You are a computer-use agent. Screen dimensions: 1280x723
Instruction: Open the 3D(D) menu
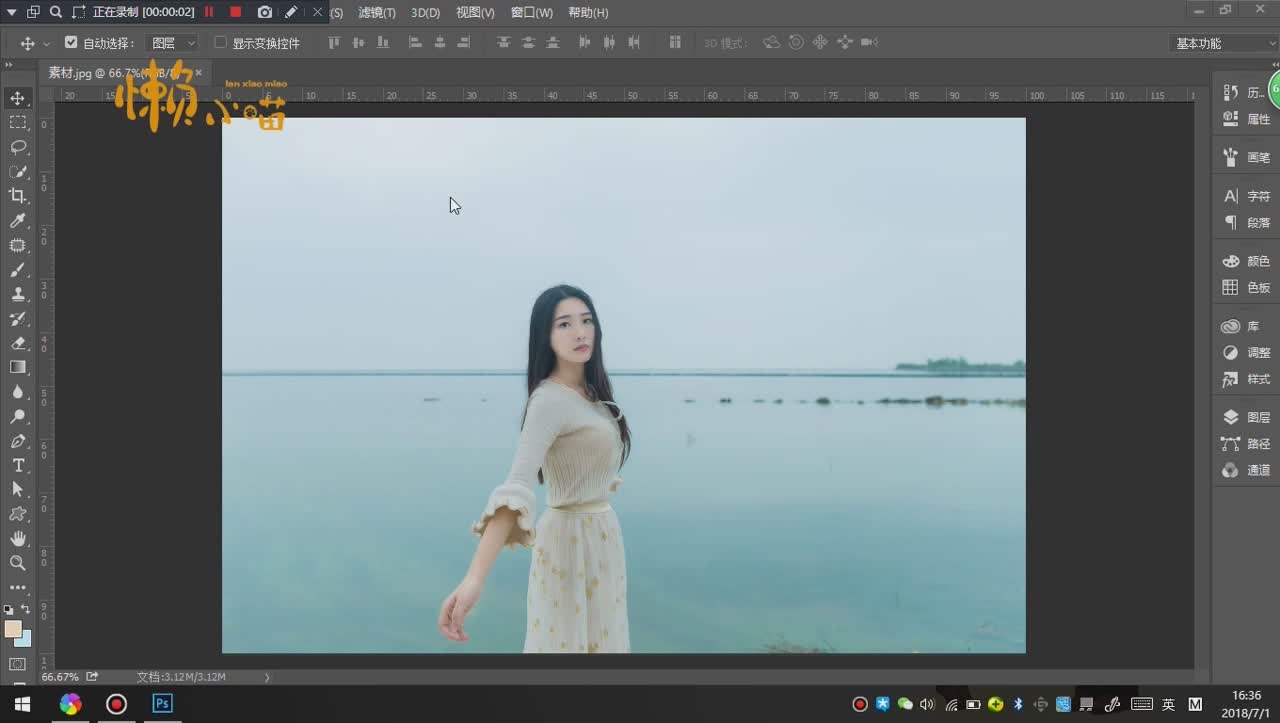pyautogui.click(x=425, y=13)
